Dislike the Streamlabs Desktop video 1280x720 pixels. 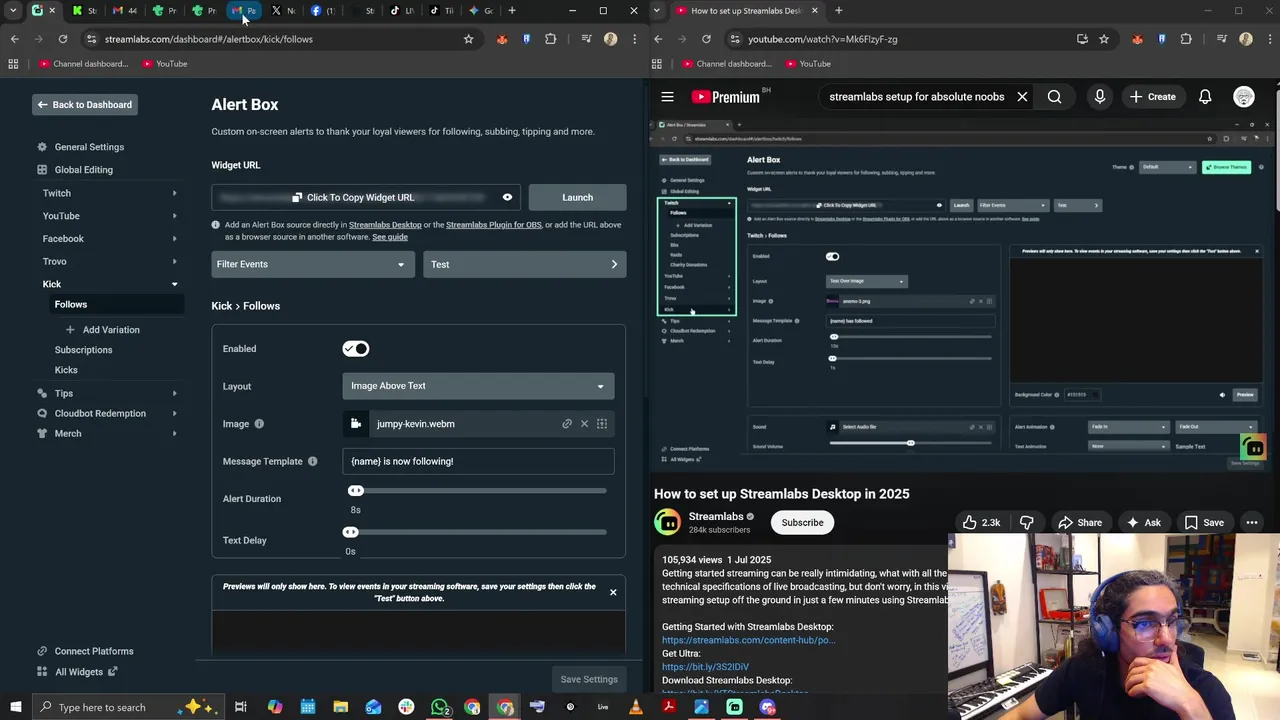(x=1026, y=523)
